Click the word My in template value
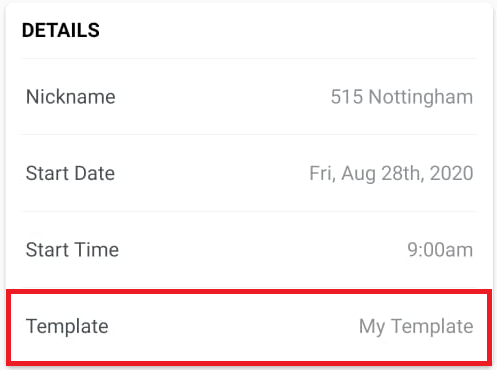Viewport: 497px width, 370px height. pyautogui.click(x=372, y=327)
